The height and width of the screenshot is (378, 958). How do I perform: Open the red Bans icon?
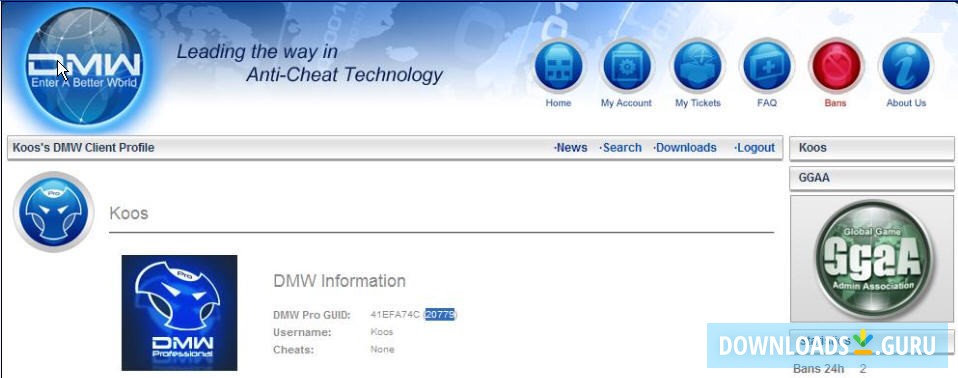pyautogui.click(x=835, y=66)
